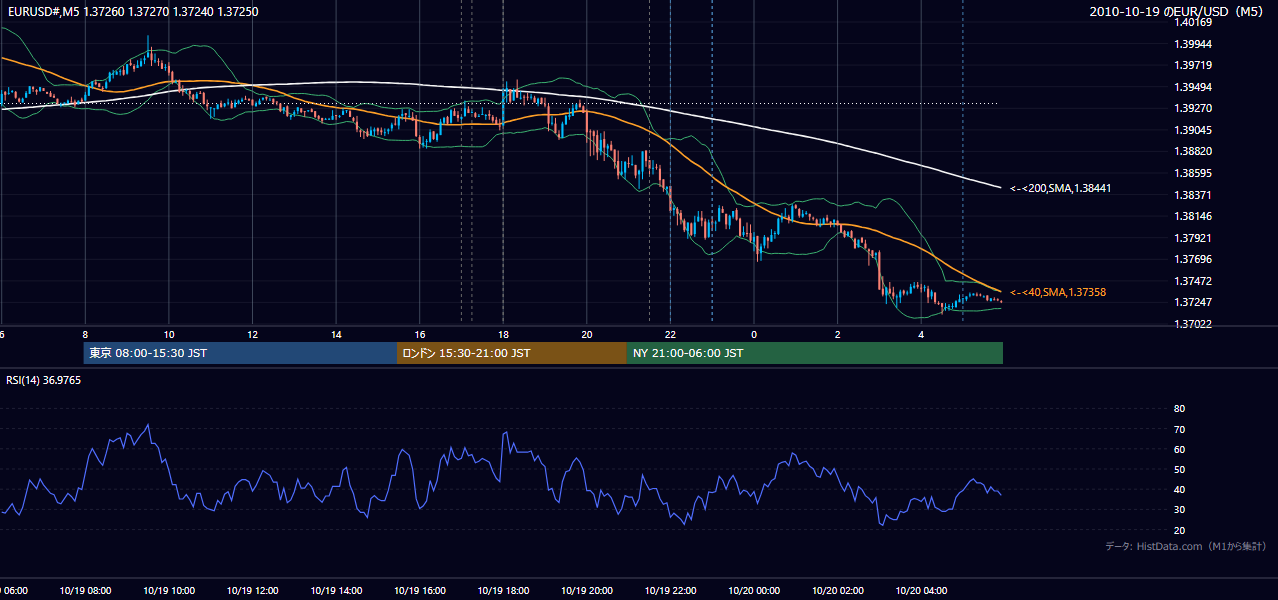
Task: Click hour tick 14 under price chart
Action: 336,334
